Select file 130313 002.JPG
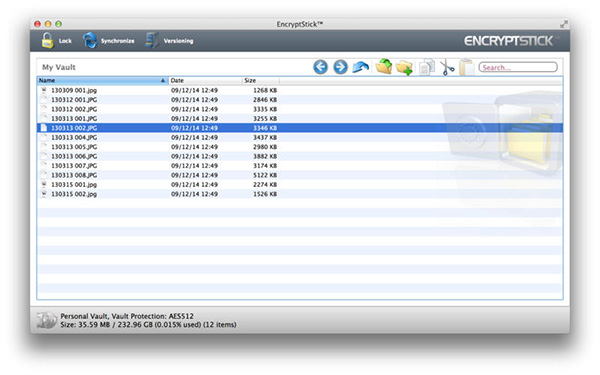The height and width of the screenshot is (375, 600). (x=74, y=128)
